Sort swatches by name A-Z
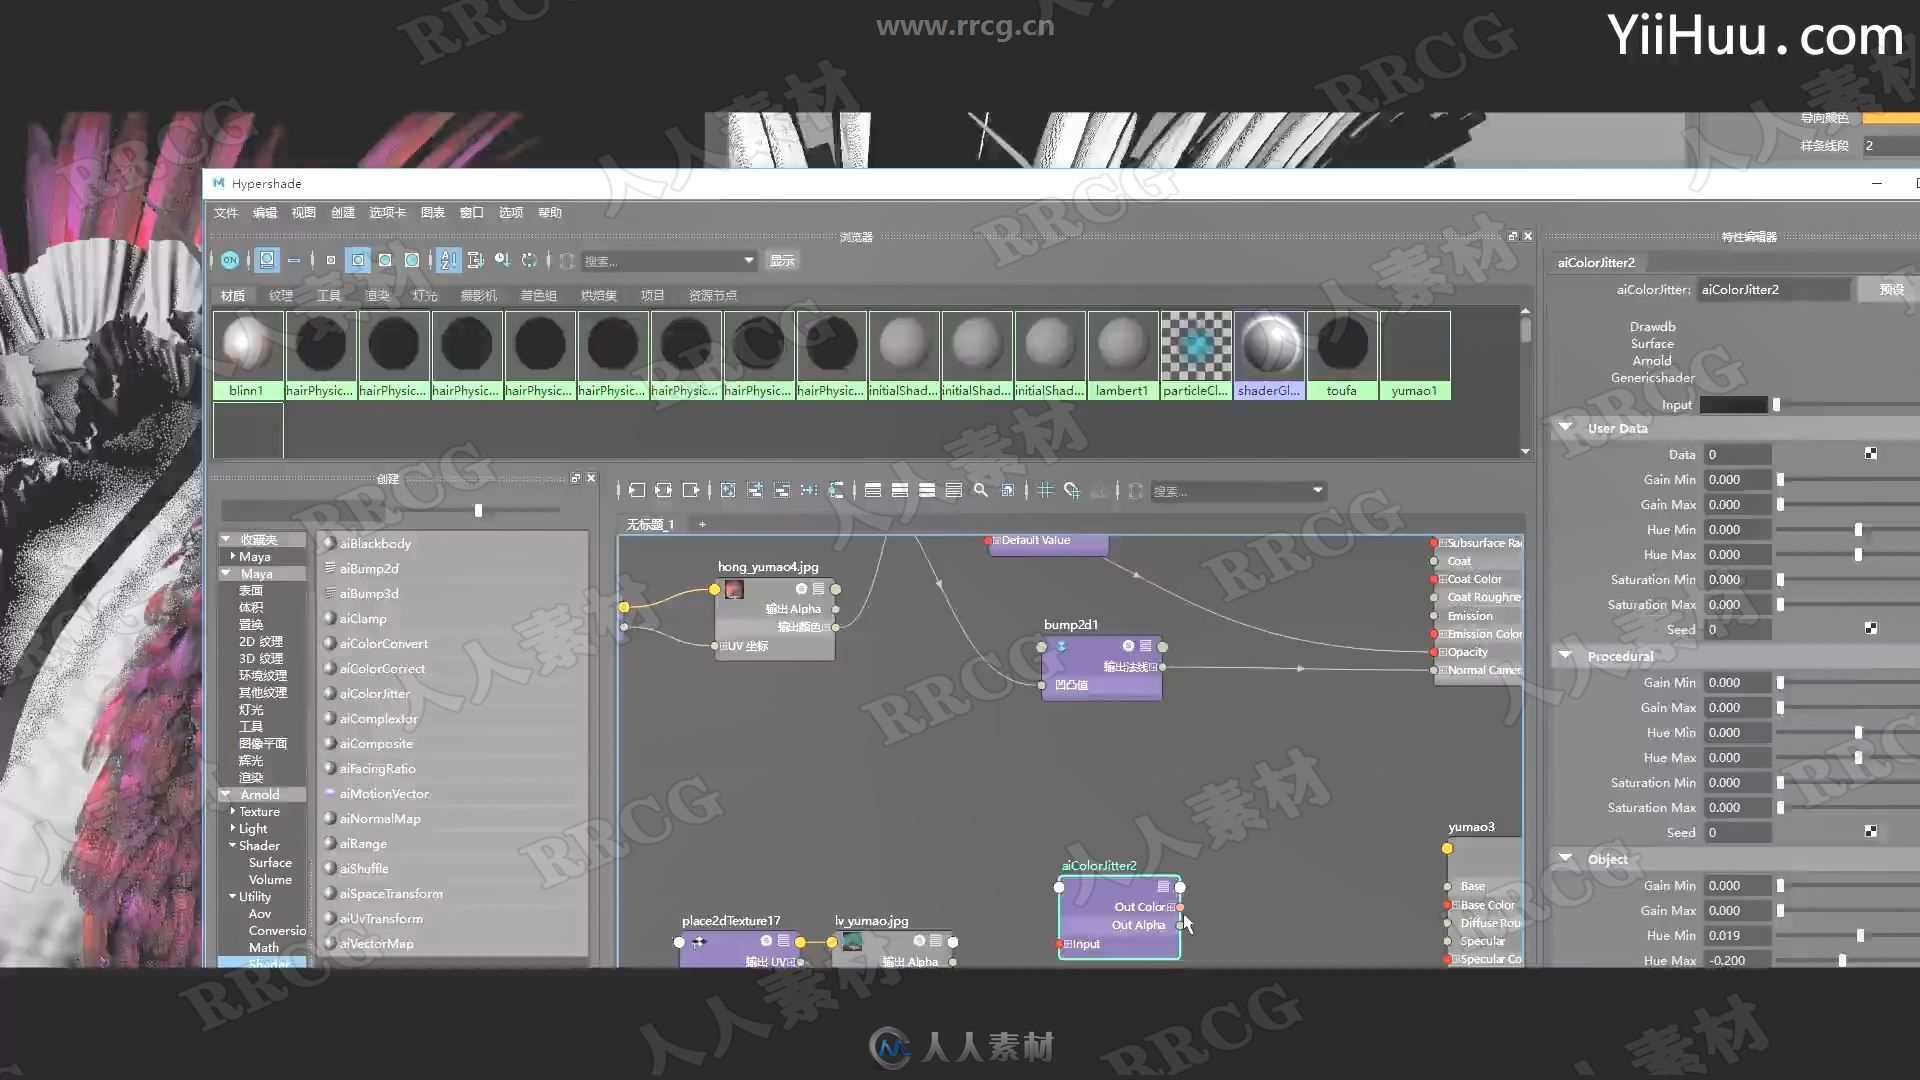Screen dimensions: 1920x1080 click(x=448, y=260)
